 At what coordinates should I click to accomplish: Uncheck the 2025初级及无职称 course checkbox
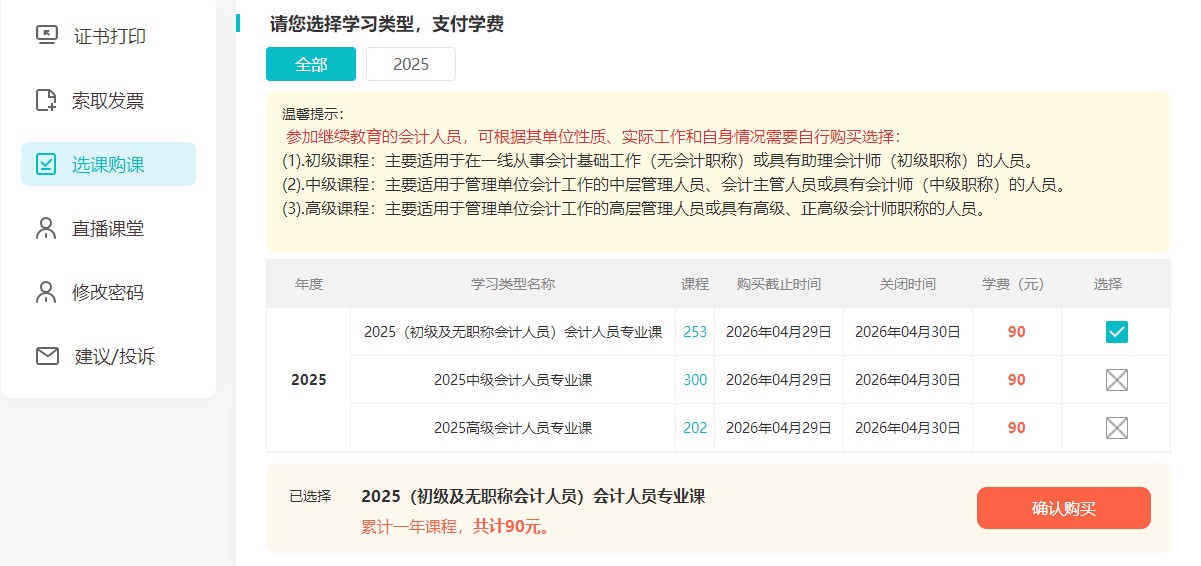point(1116,332)
